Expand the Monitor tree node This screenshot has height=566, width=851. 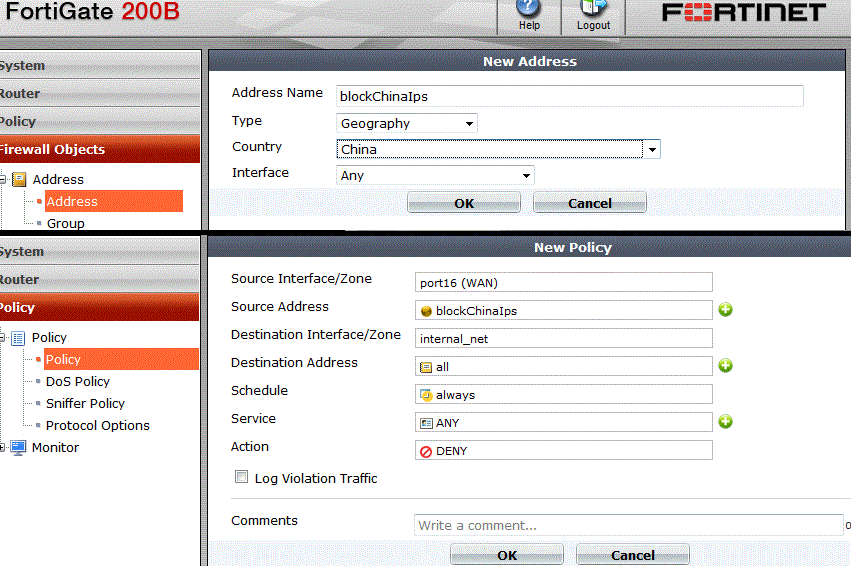click(3, 448)
